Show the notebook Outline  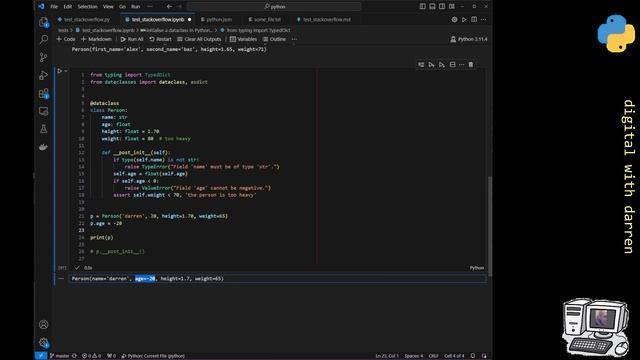click(274, 39)
